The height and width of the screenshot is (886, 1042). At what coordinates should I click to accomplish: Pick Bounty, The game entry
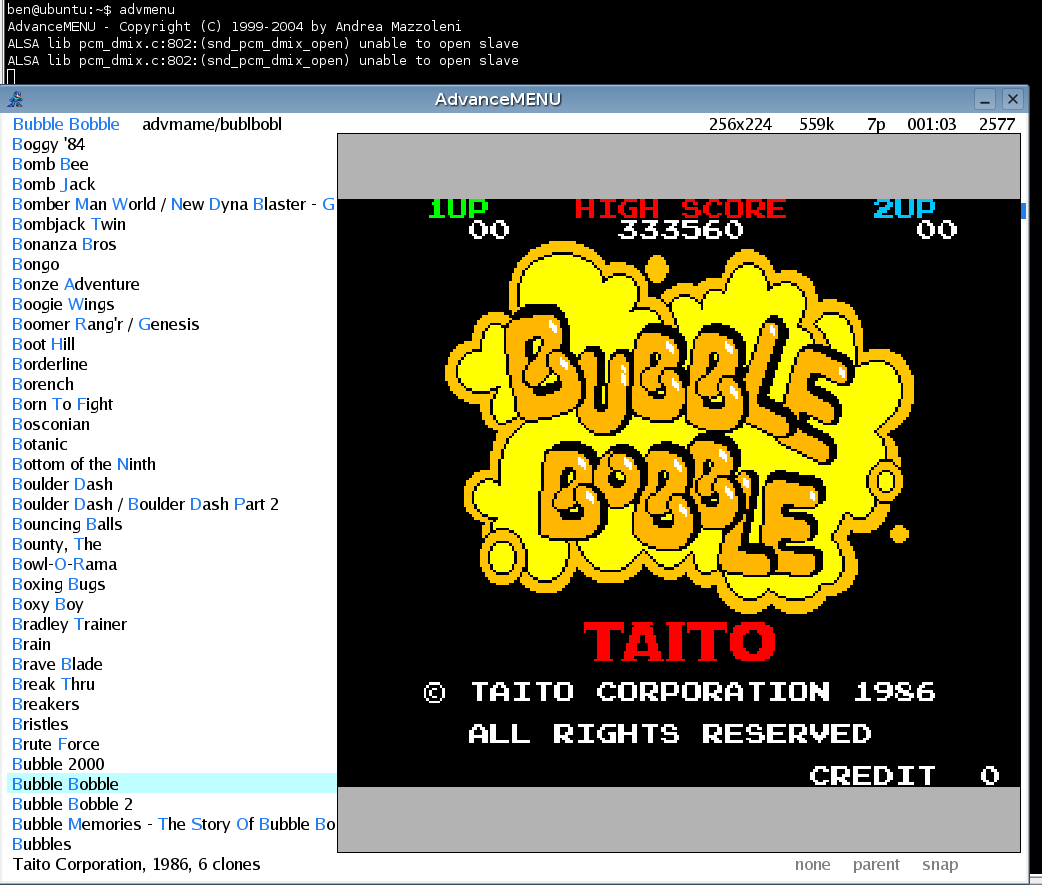pyautogui.click(x=56, y=544)
